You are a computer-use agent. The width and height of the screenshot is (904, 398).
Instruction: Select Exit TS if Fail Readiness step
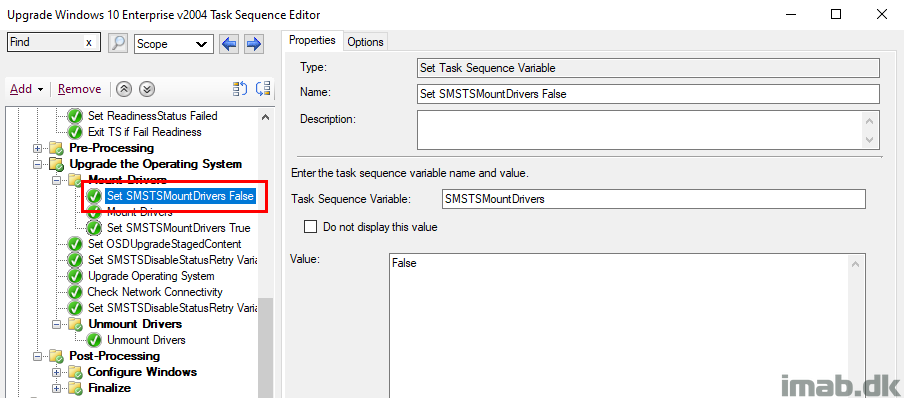(x=145, y=132)
